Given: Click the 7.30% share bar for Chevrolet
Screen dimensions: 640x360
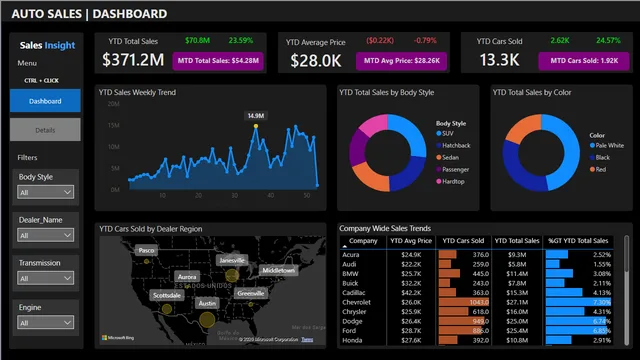Looking at the screenshot, I should pos(578,302).
